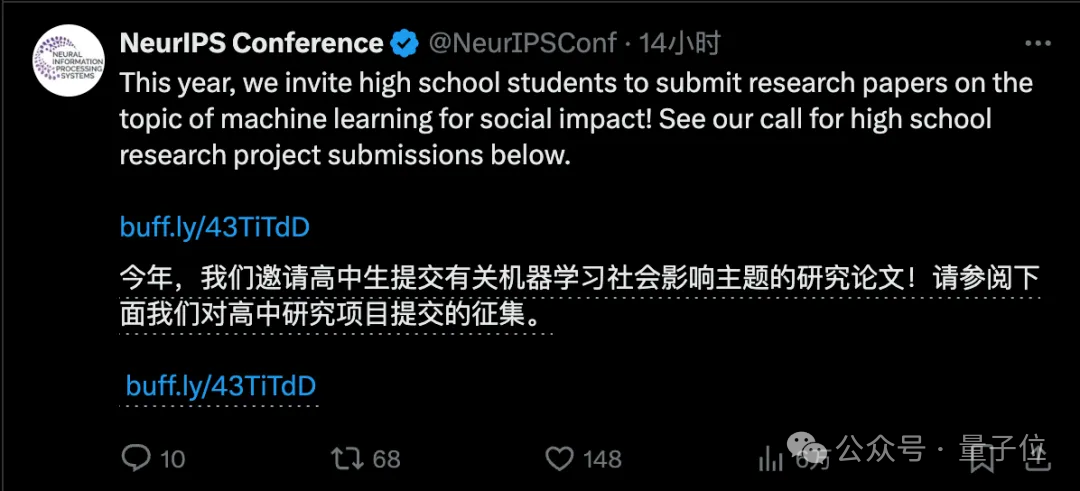
Task: Open NeurIPS Conference display name
Action: 251,43
